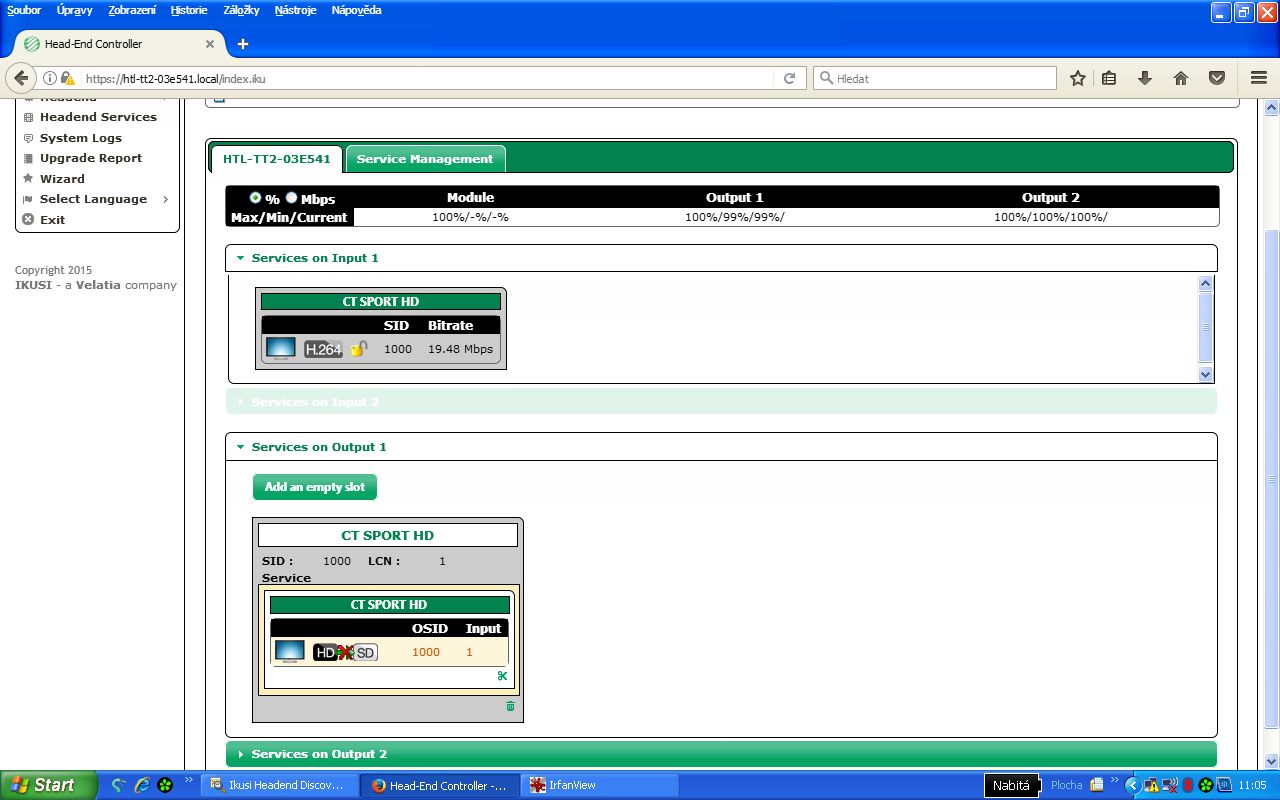Reload the page with the browser refresh icon
Viewport: 1280px width, 800px height.
click(789, 78)
